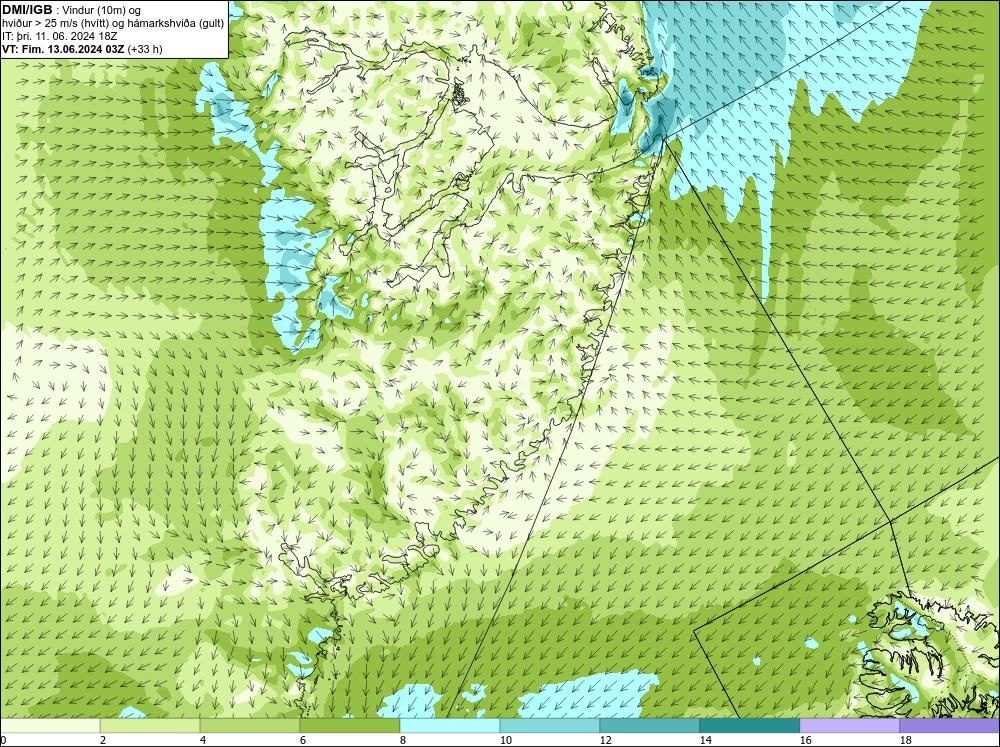
Task: Click the colorbar label '6'
Action: [x=303, y=740]
